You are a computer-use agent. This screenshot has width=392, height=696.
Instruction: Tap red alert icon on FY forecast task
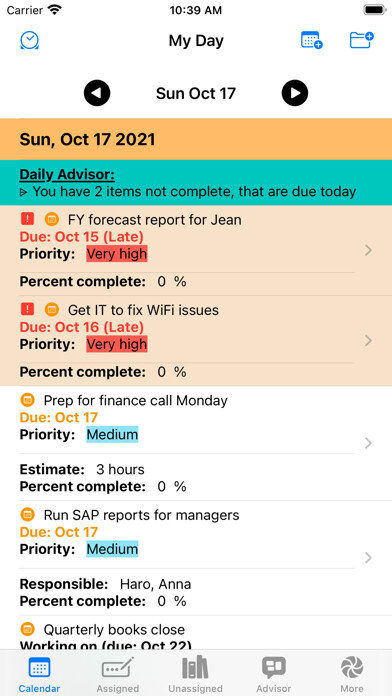(x=28, y=219)
